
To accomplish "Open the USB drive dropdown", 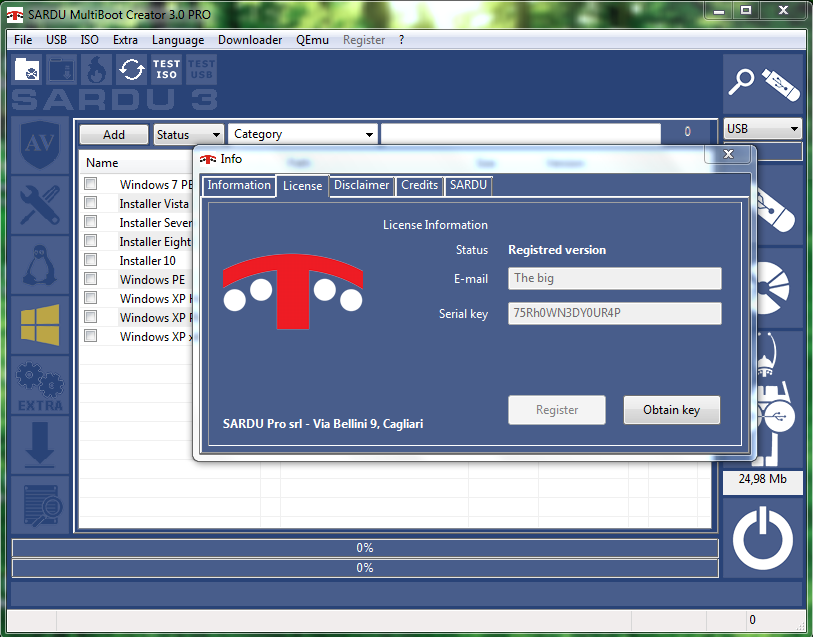I will (x=763, y=129).
